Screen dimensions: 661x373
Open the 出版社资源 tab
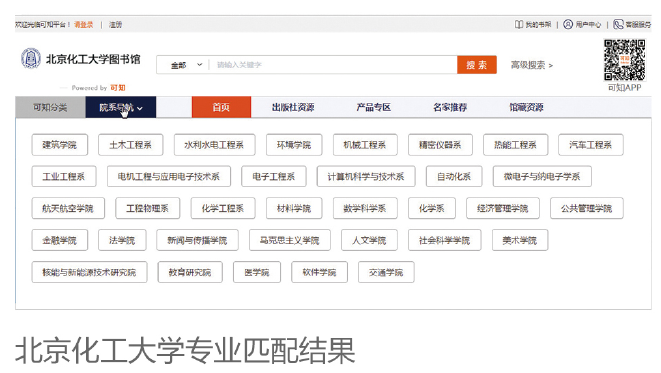click(293, 107)
